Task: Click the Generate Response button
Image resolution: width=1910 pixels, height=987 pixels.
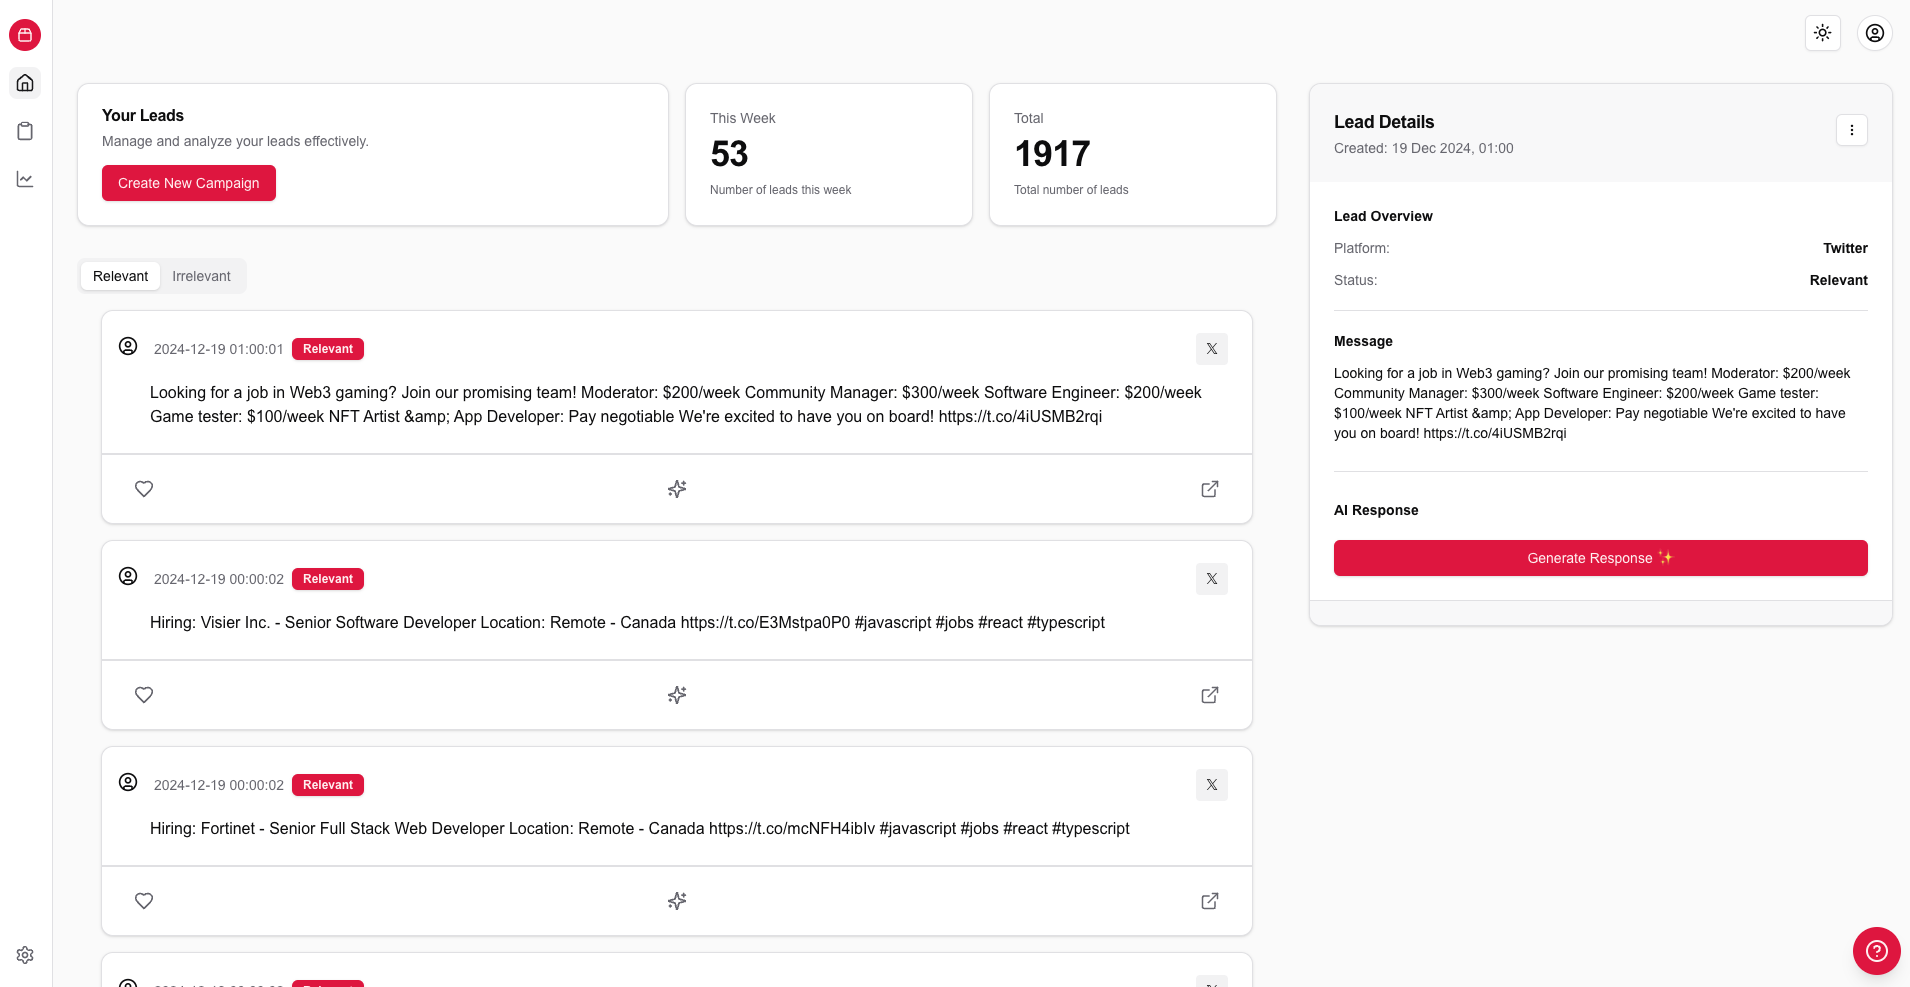Action: click(x=1600, y=558)
